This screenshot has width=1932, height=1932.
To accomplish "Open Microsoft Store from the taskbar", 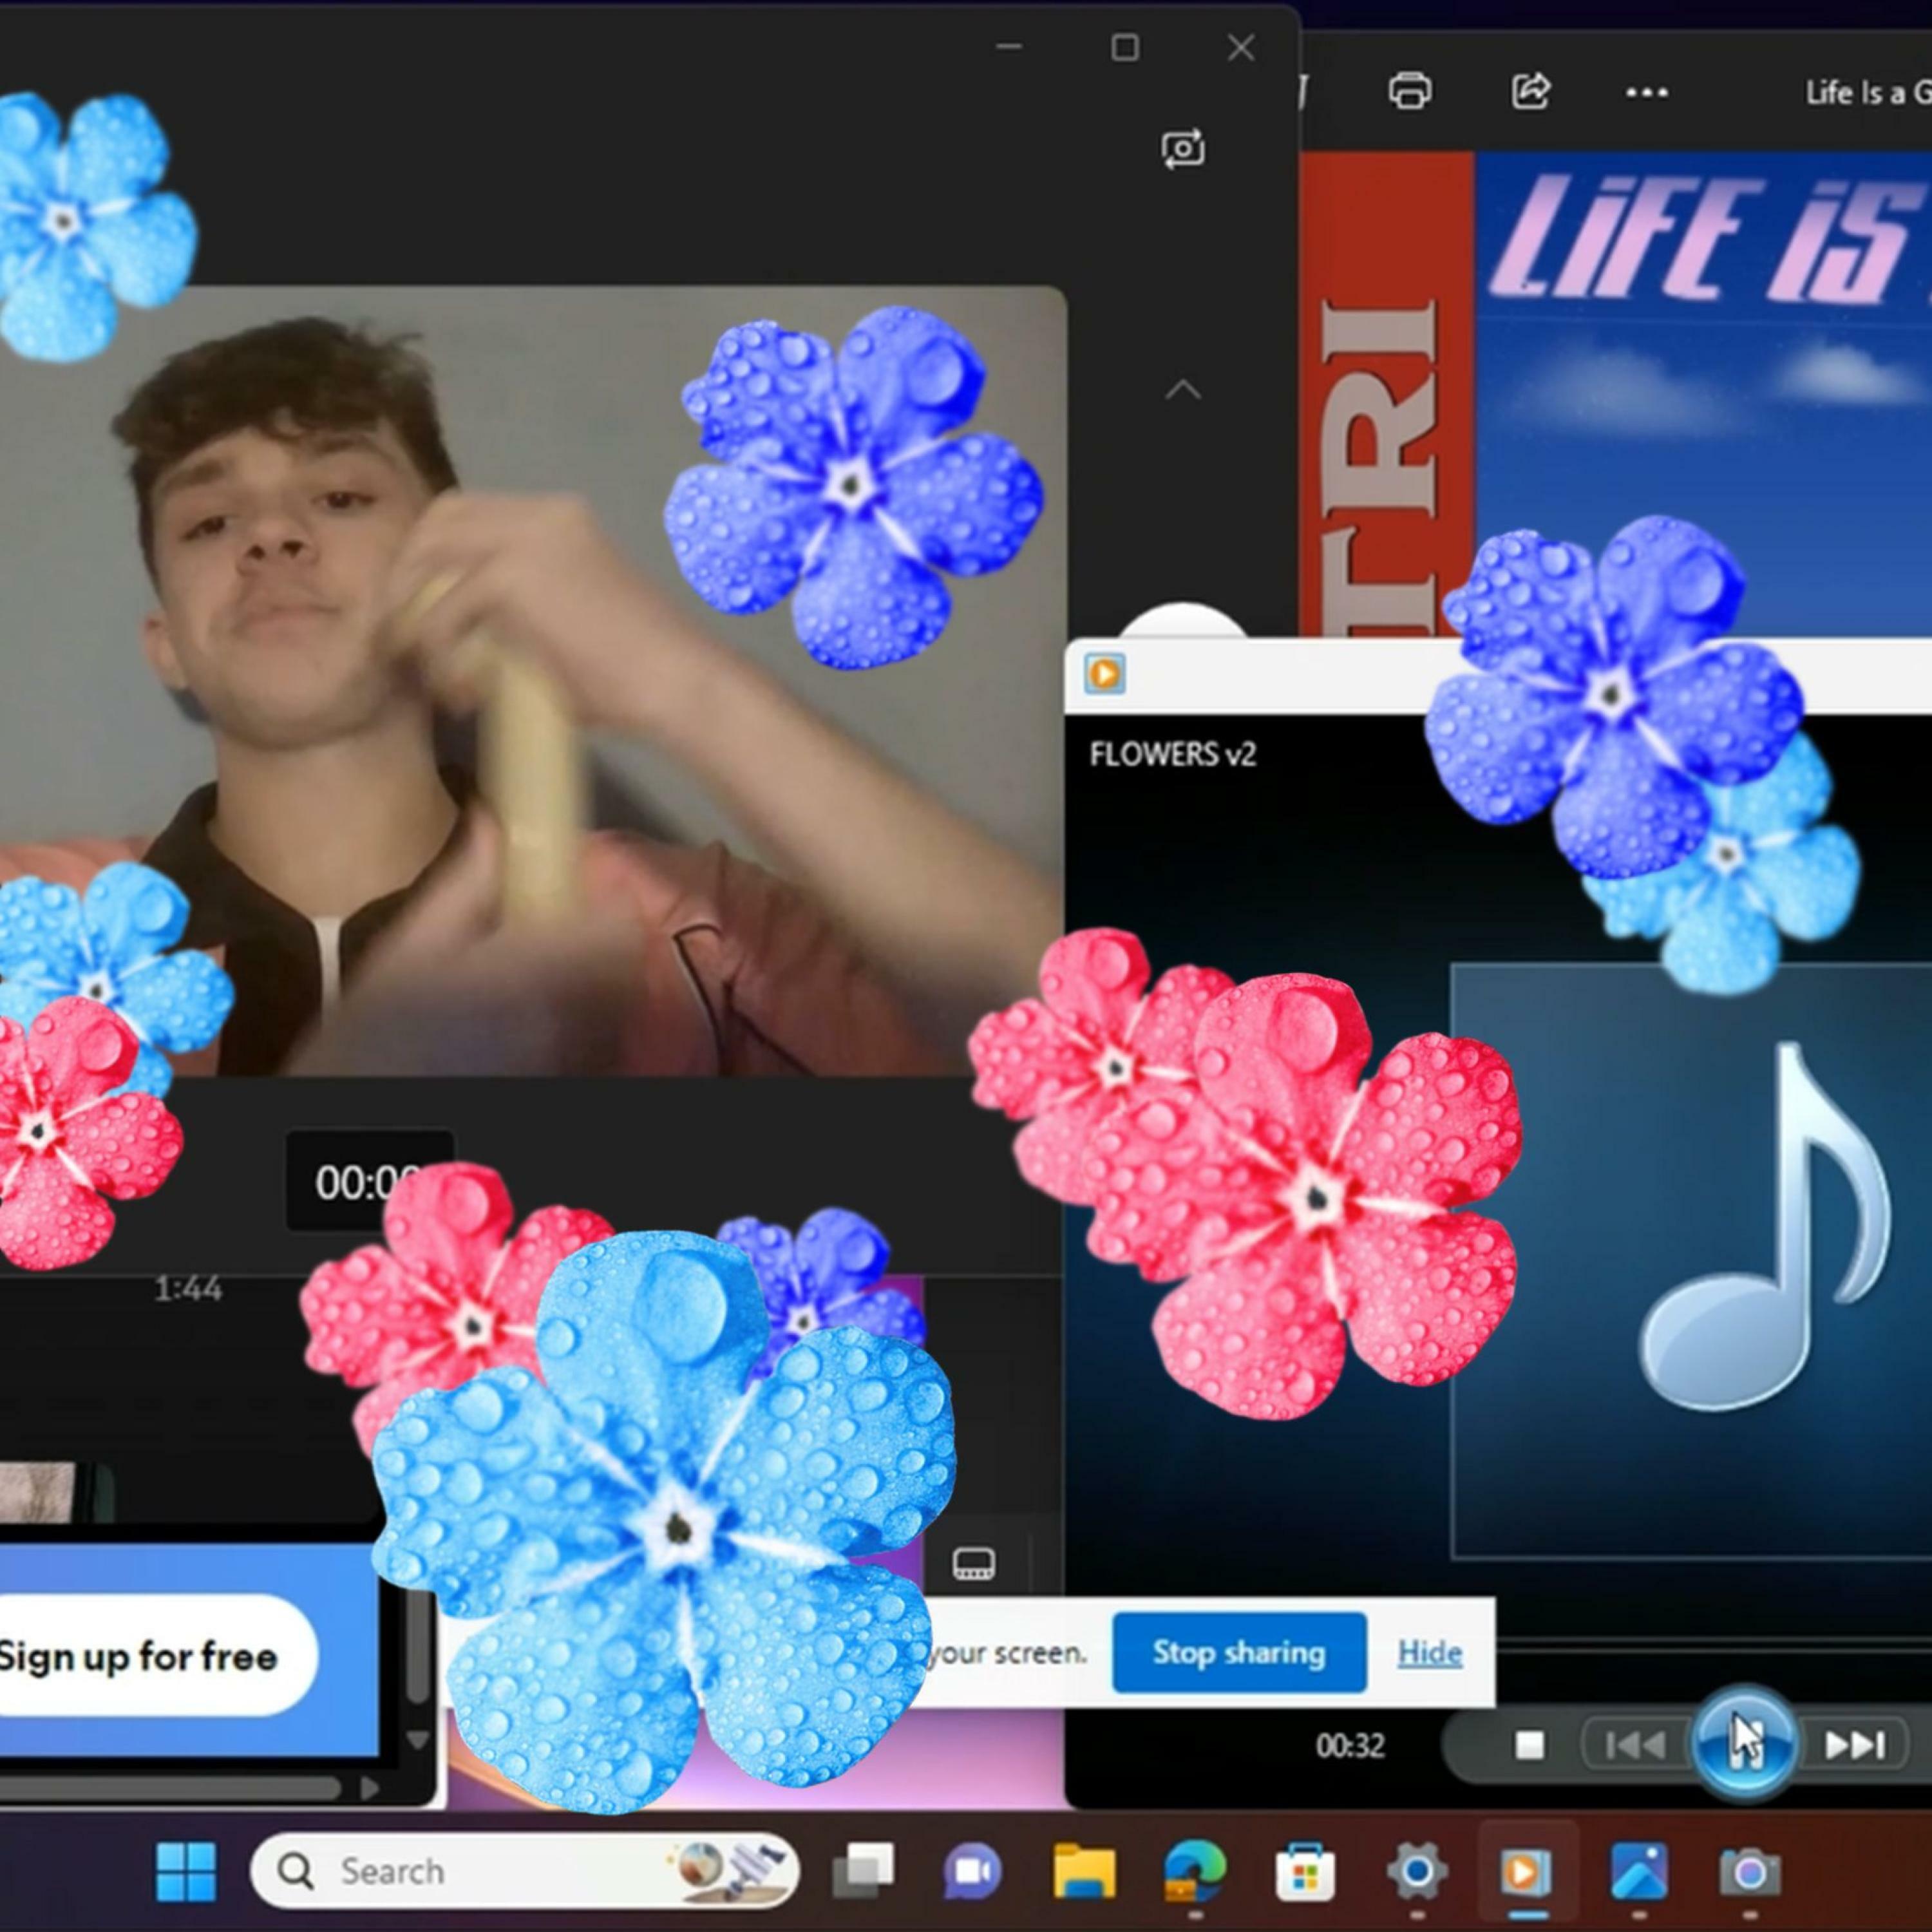I will (1305, 1870).
